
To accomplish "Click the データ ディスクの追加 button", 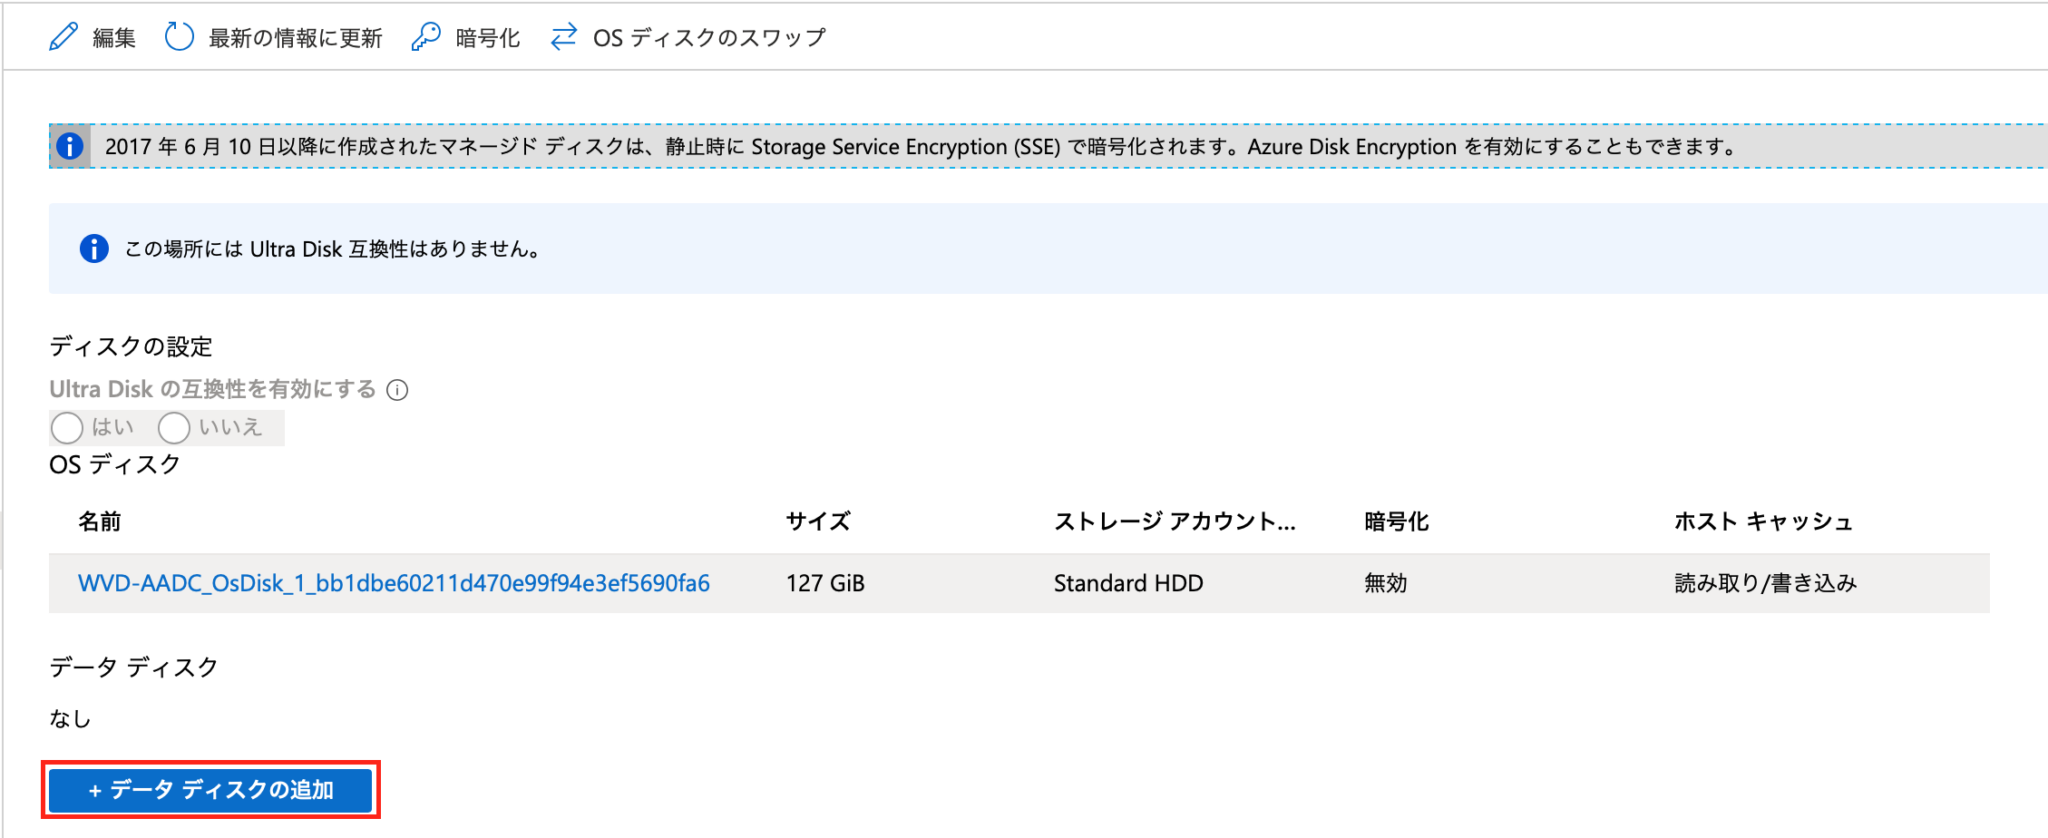I will click(x=211, y=790).
